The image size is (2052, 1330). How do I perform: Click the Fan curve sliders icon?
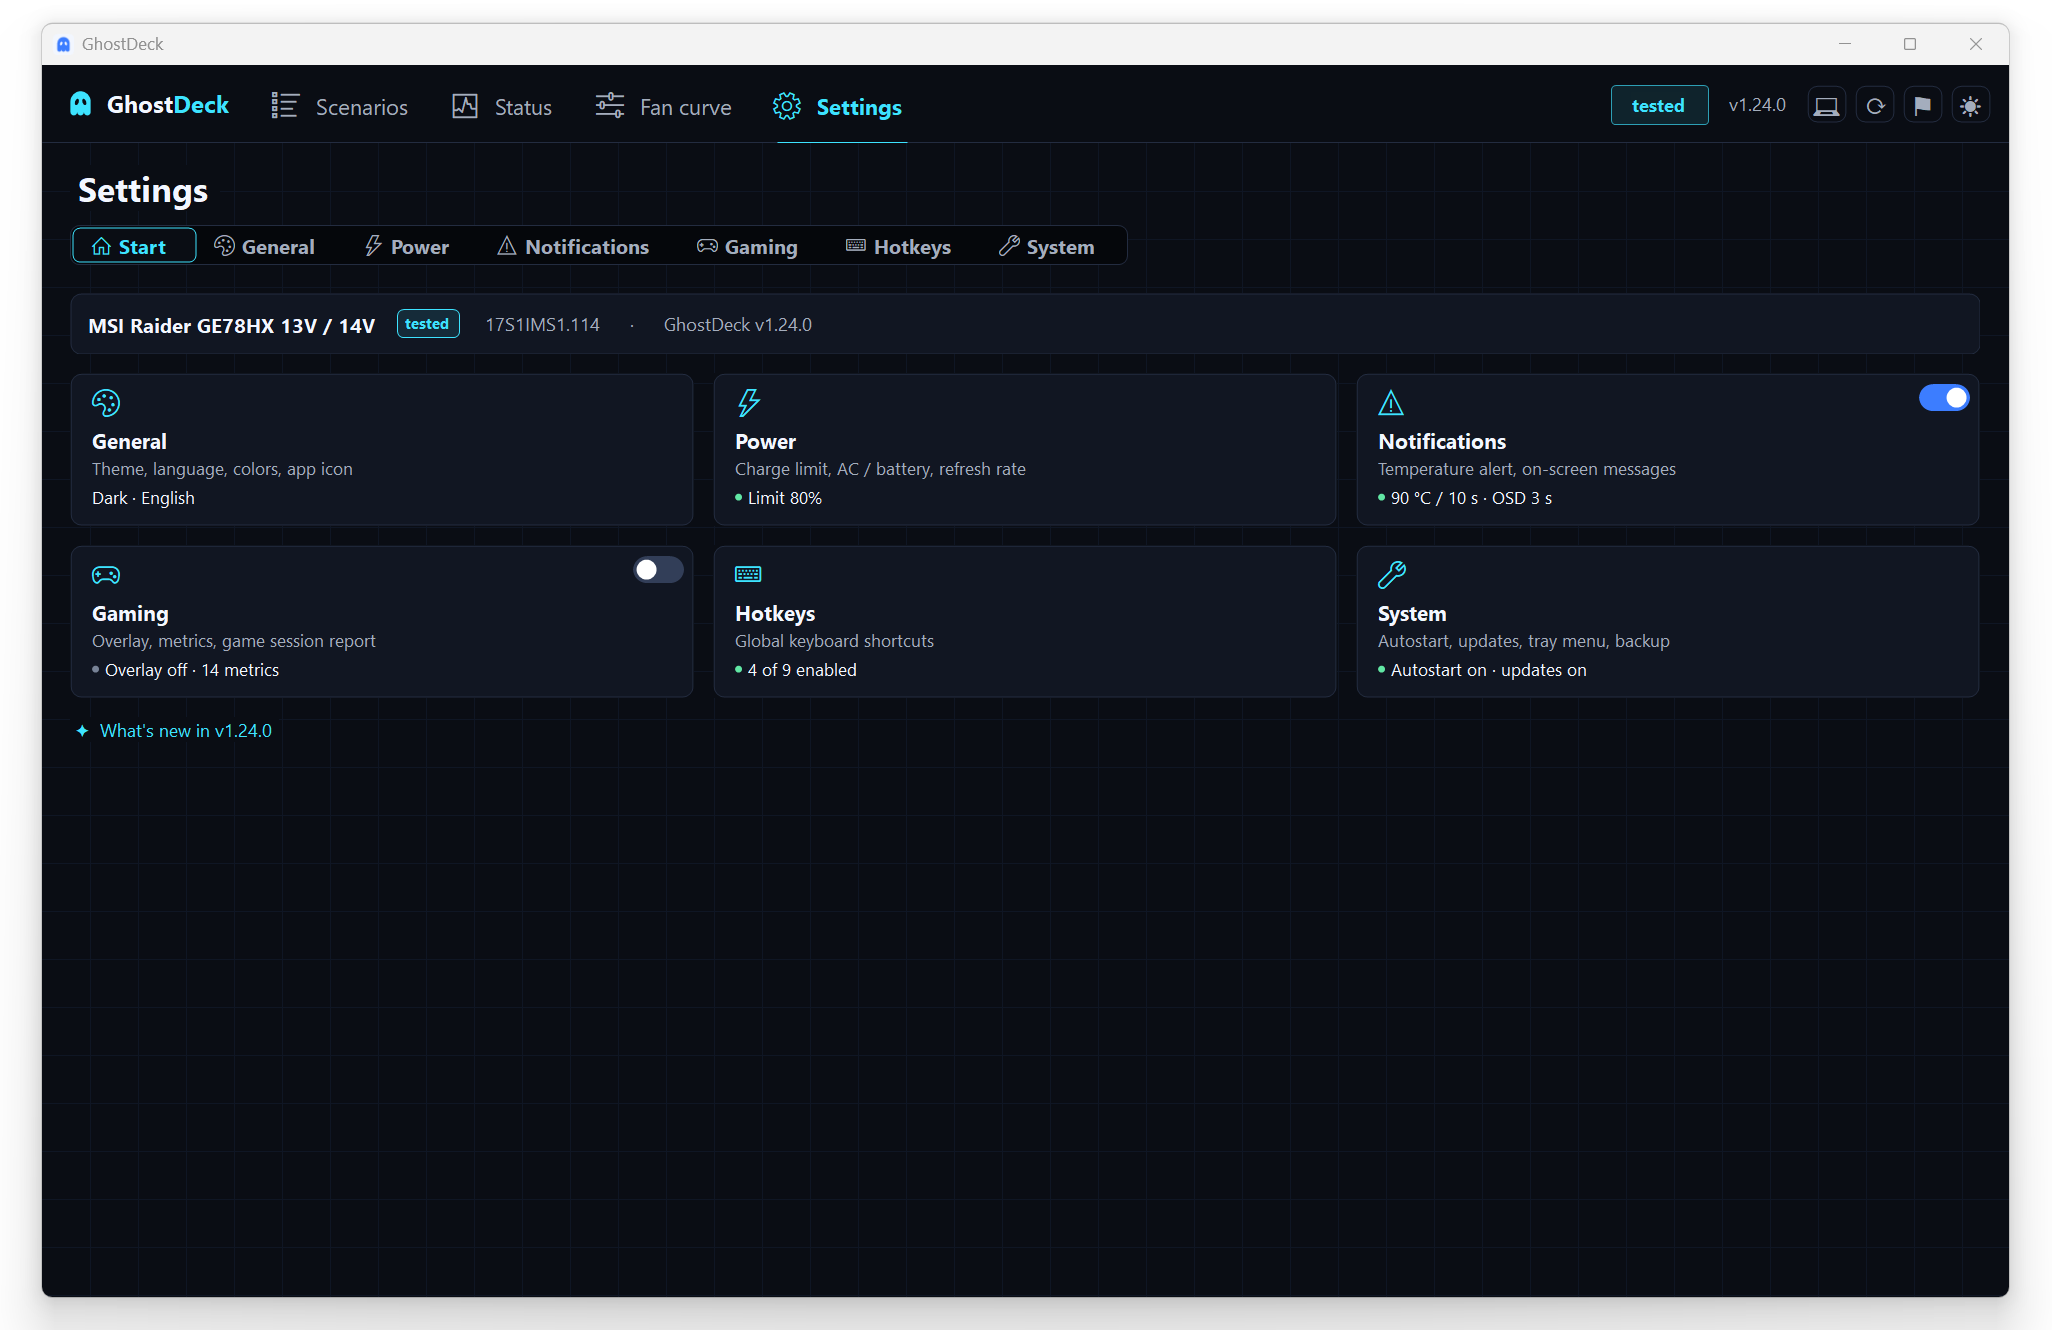point(610,106)
